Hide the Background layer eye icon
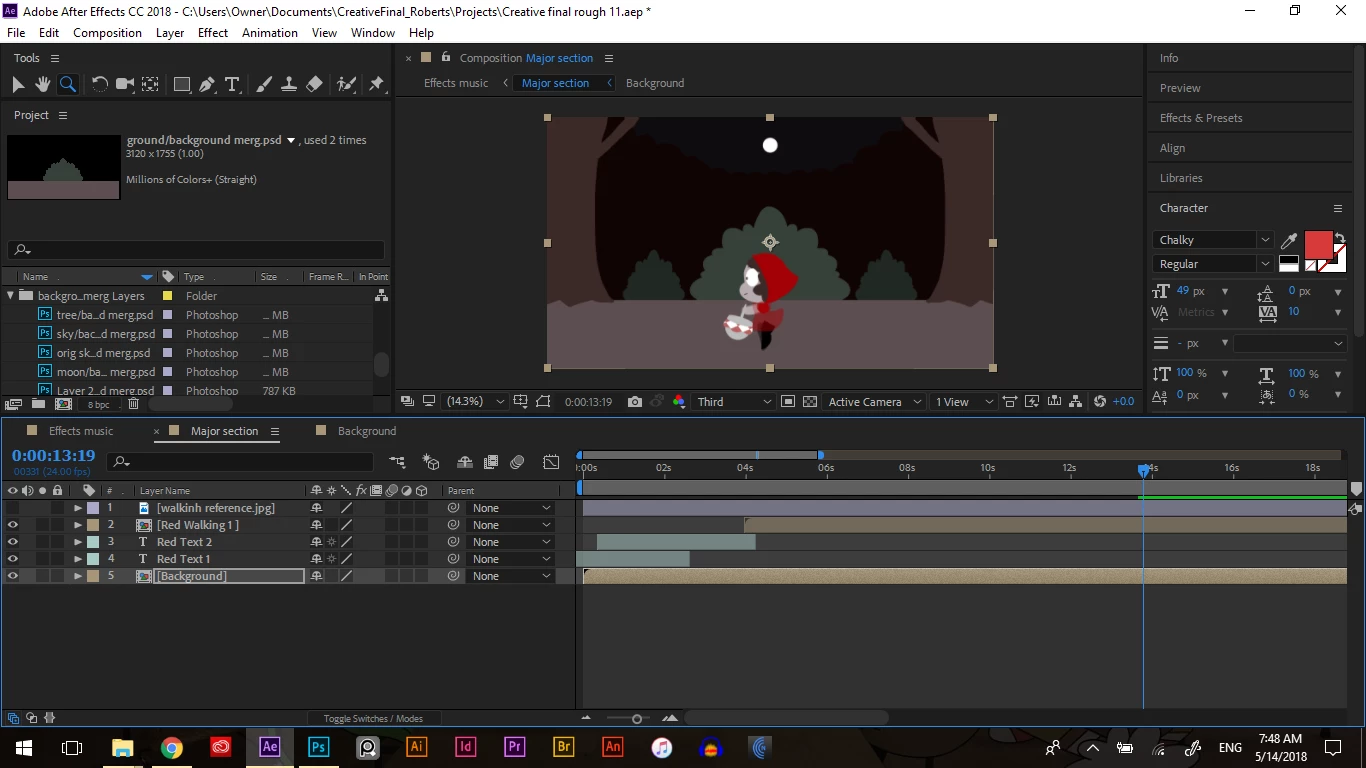Screen dimensions: 1366x768 point(12,576)
